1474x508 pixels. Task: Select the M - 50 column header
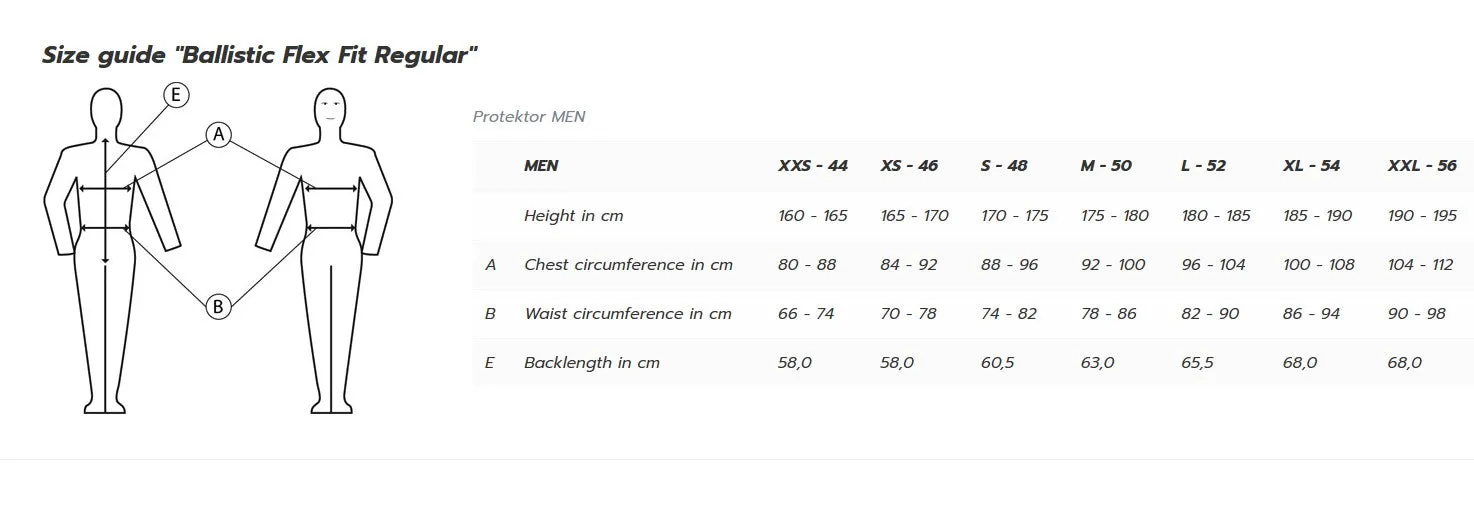1106,166
